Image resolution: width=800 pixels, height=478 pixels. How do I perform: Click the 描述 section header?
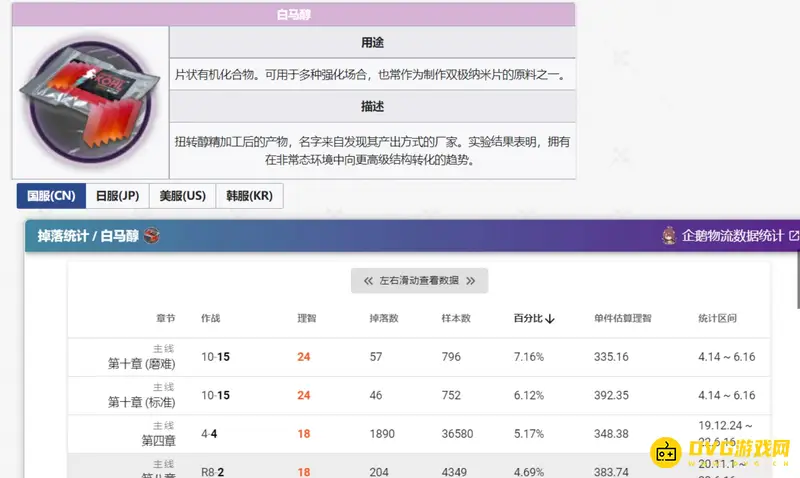click(372, 107)
